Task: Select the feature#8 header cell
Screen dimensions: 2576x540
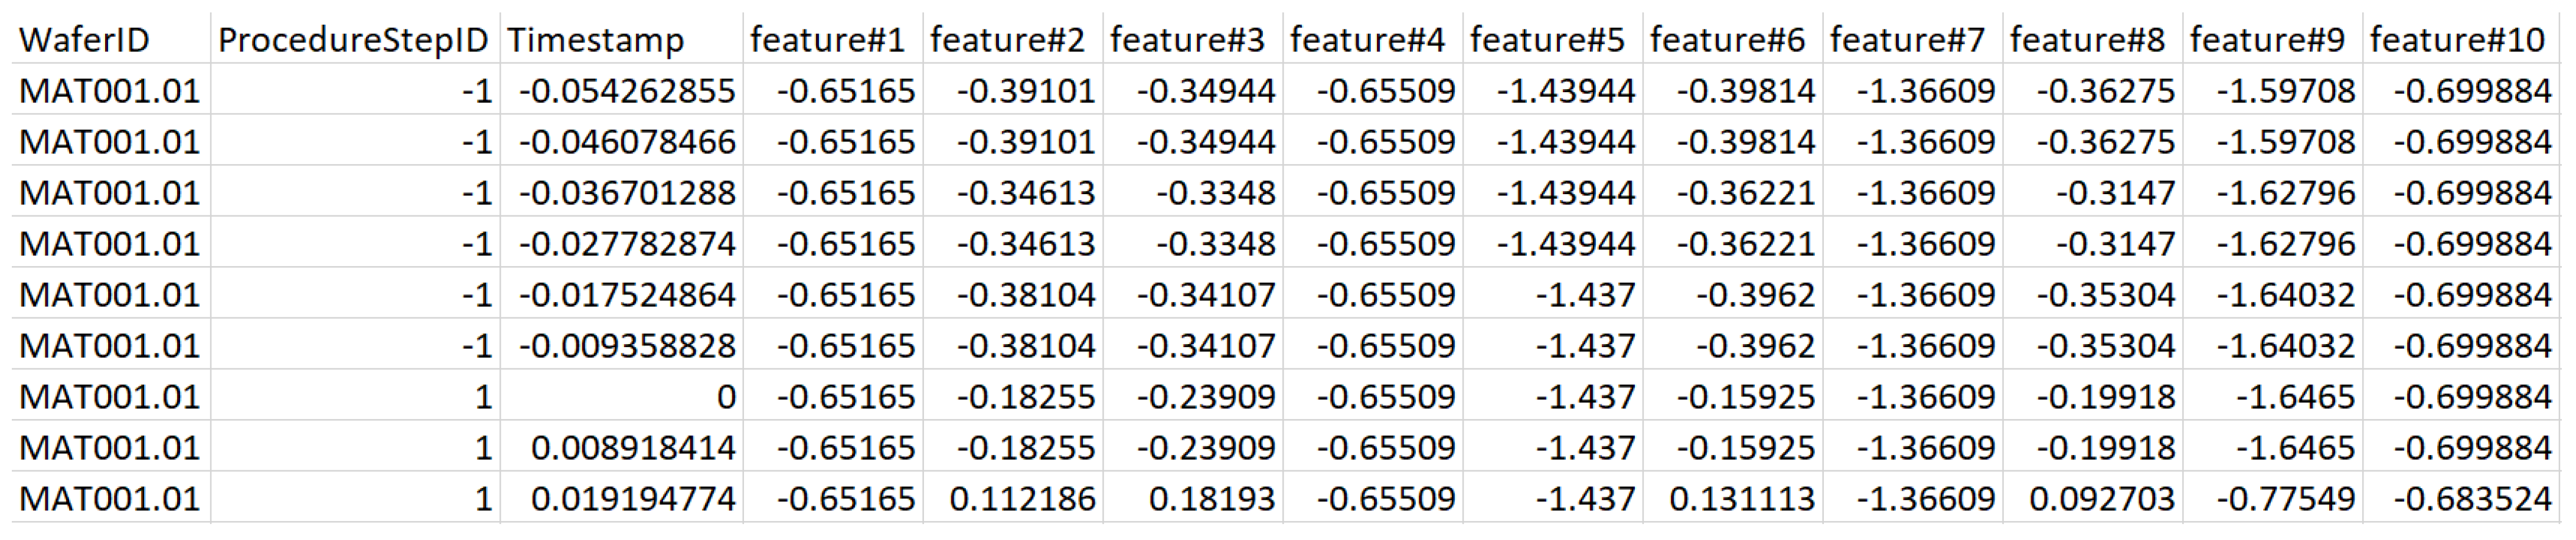Action: coord(2092,40)
